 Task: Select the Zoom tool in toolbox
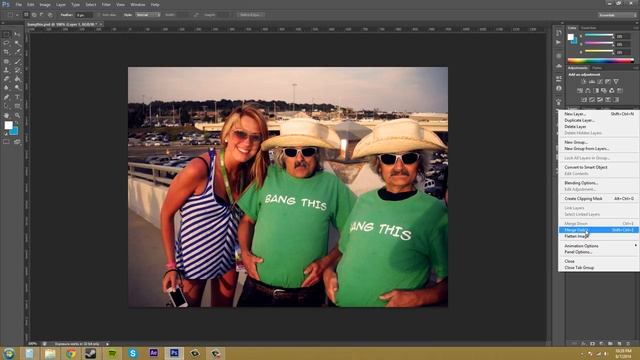pos(17,116)
